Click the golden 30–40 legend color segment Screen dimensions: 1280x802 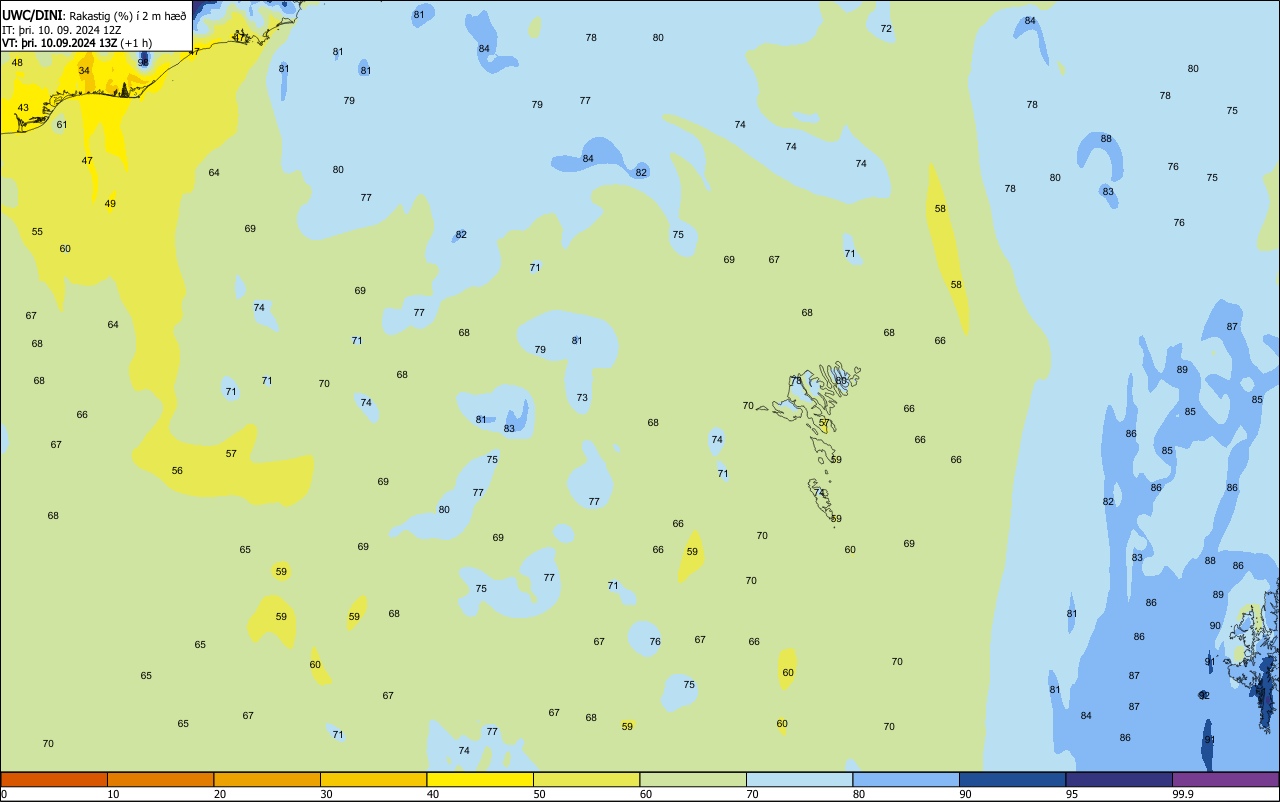click(373, 779)
